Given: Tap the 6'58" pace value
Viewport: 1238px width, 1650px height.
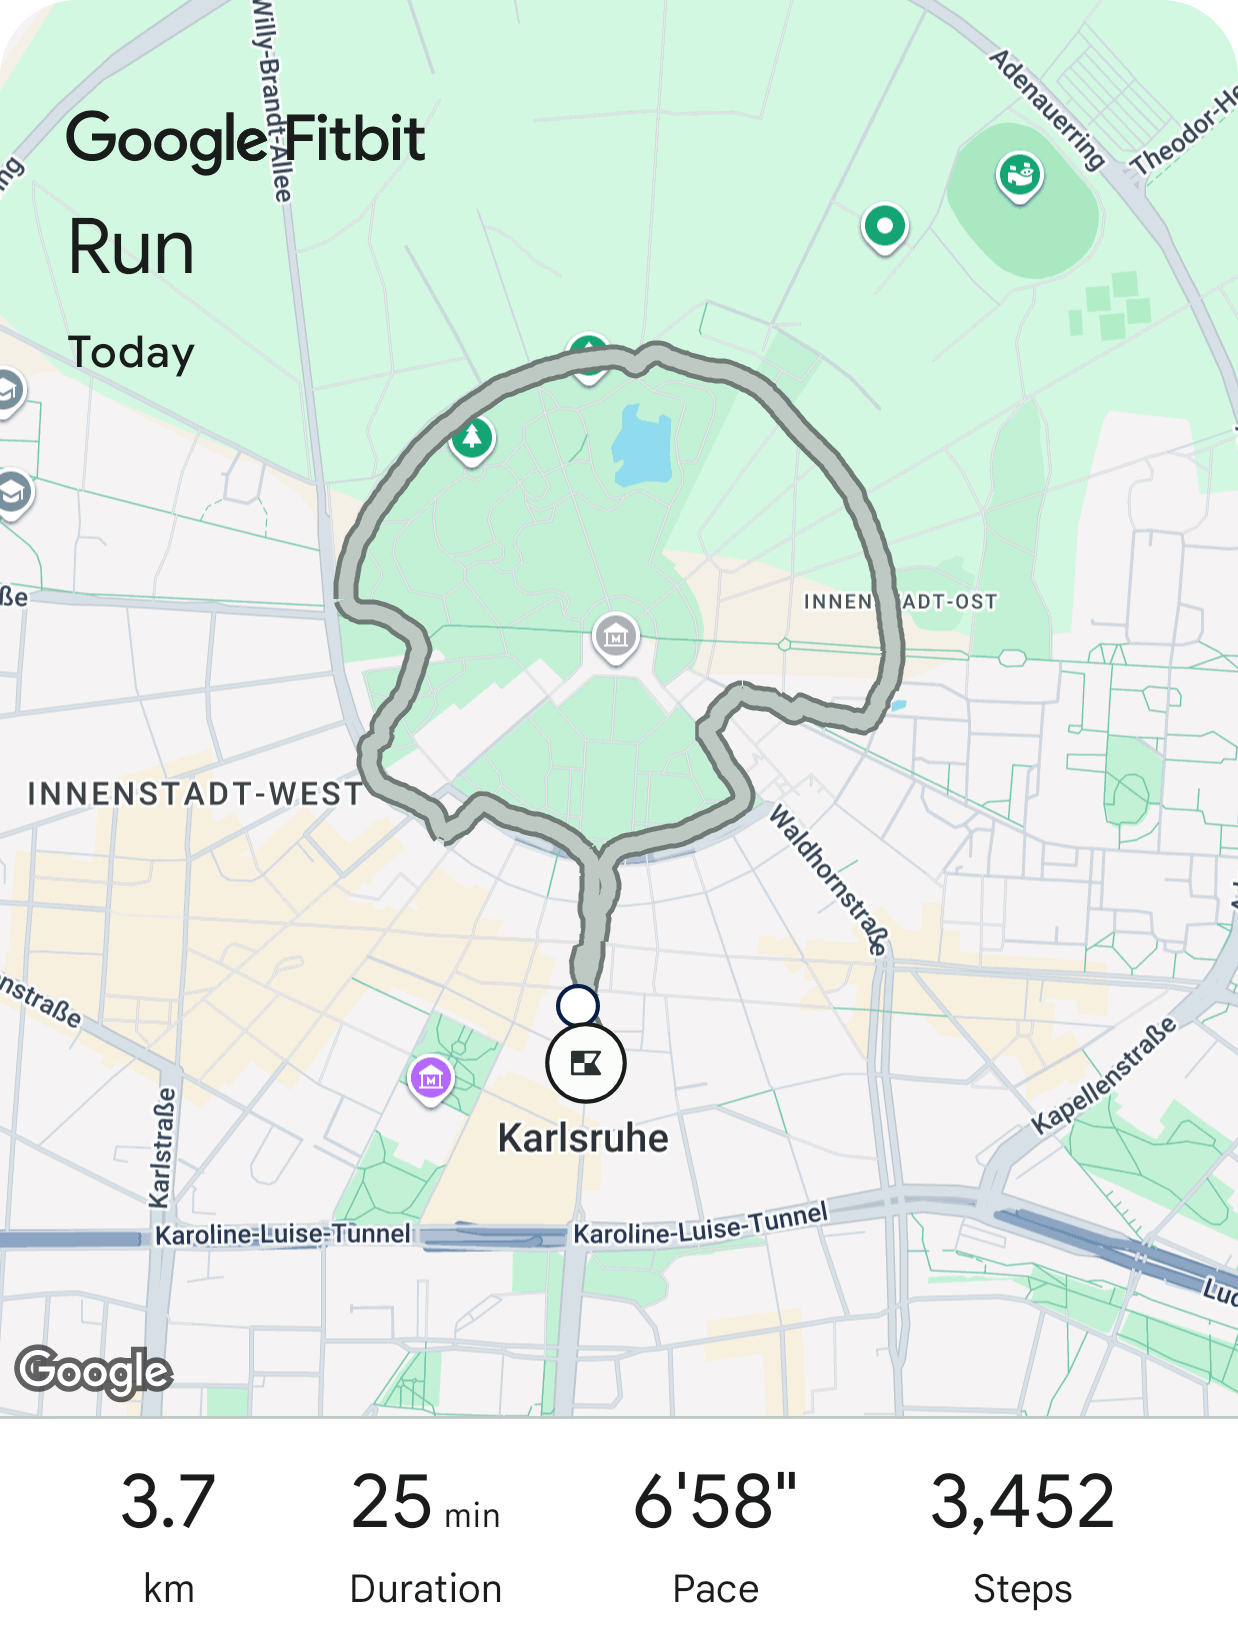Looking at the screenshot, I should [715, 1501].
